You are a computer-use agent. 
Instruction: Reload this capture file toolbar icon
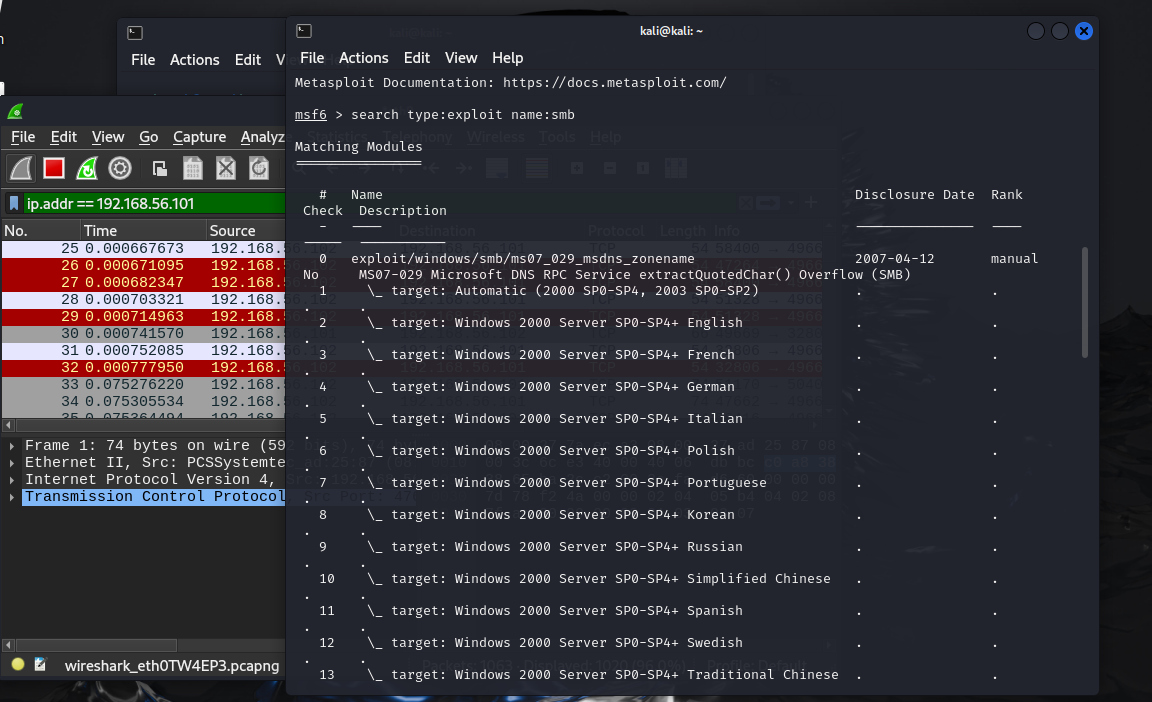click(259, 169)
